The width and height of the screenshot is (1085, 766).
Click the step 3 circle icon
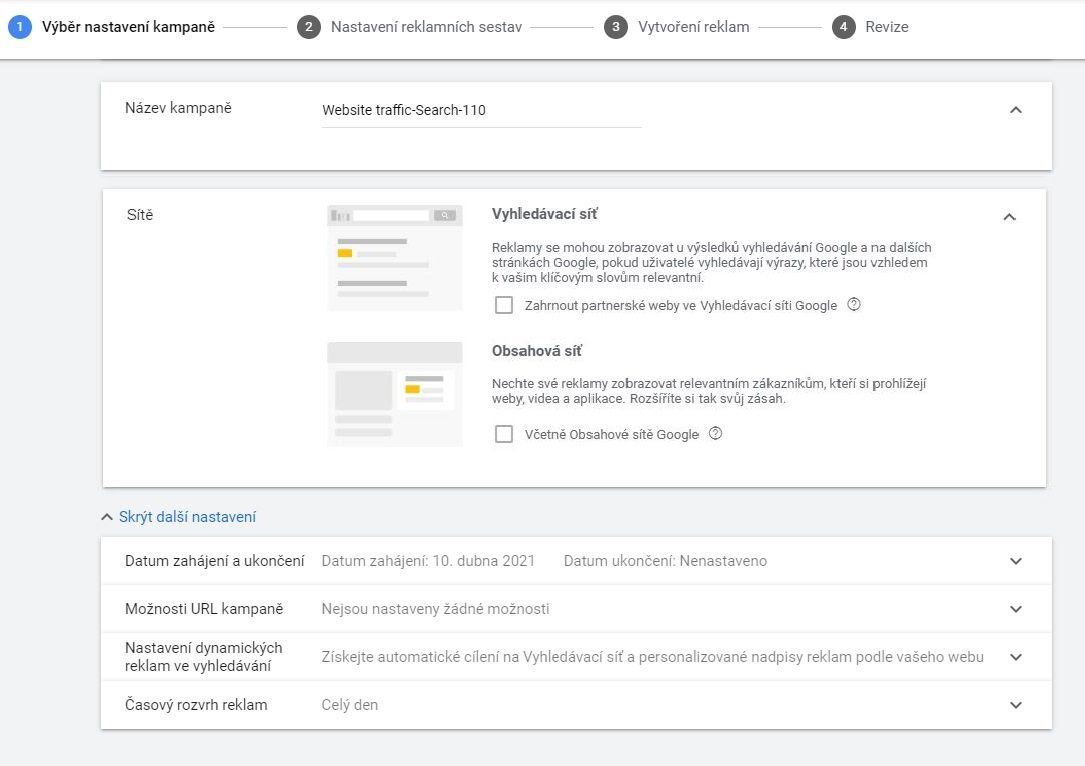pos(616,27)
